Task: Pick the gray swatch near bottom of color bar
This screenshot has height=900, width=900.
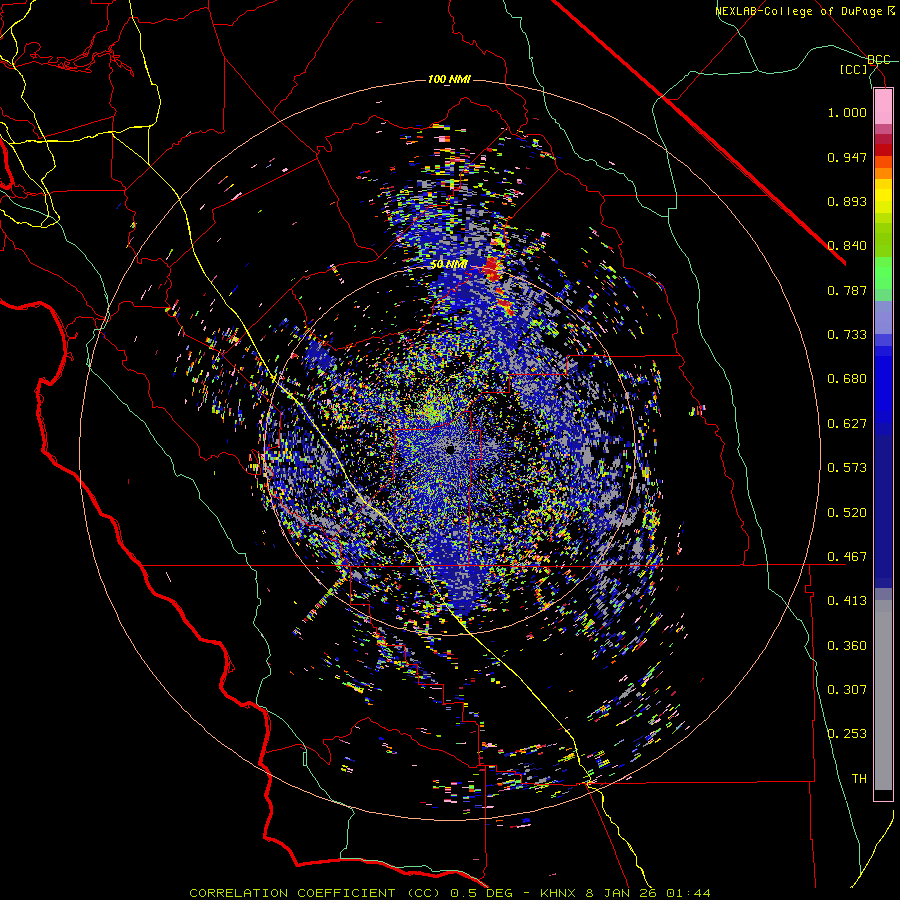Action: (x=883, y=695)
